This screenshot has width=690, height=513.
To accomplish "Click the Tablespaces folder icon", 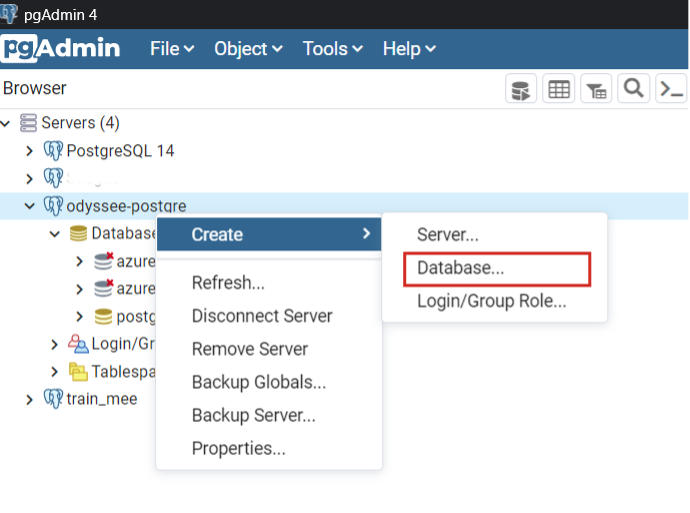I will (78, 372).
